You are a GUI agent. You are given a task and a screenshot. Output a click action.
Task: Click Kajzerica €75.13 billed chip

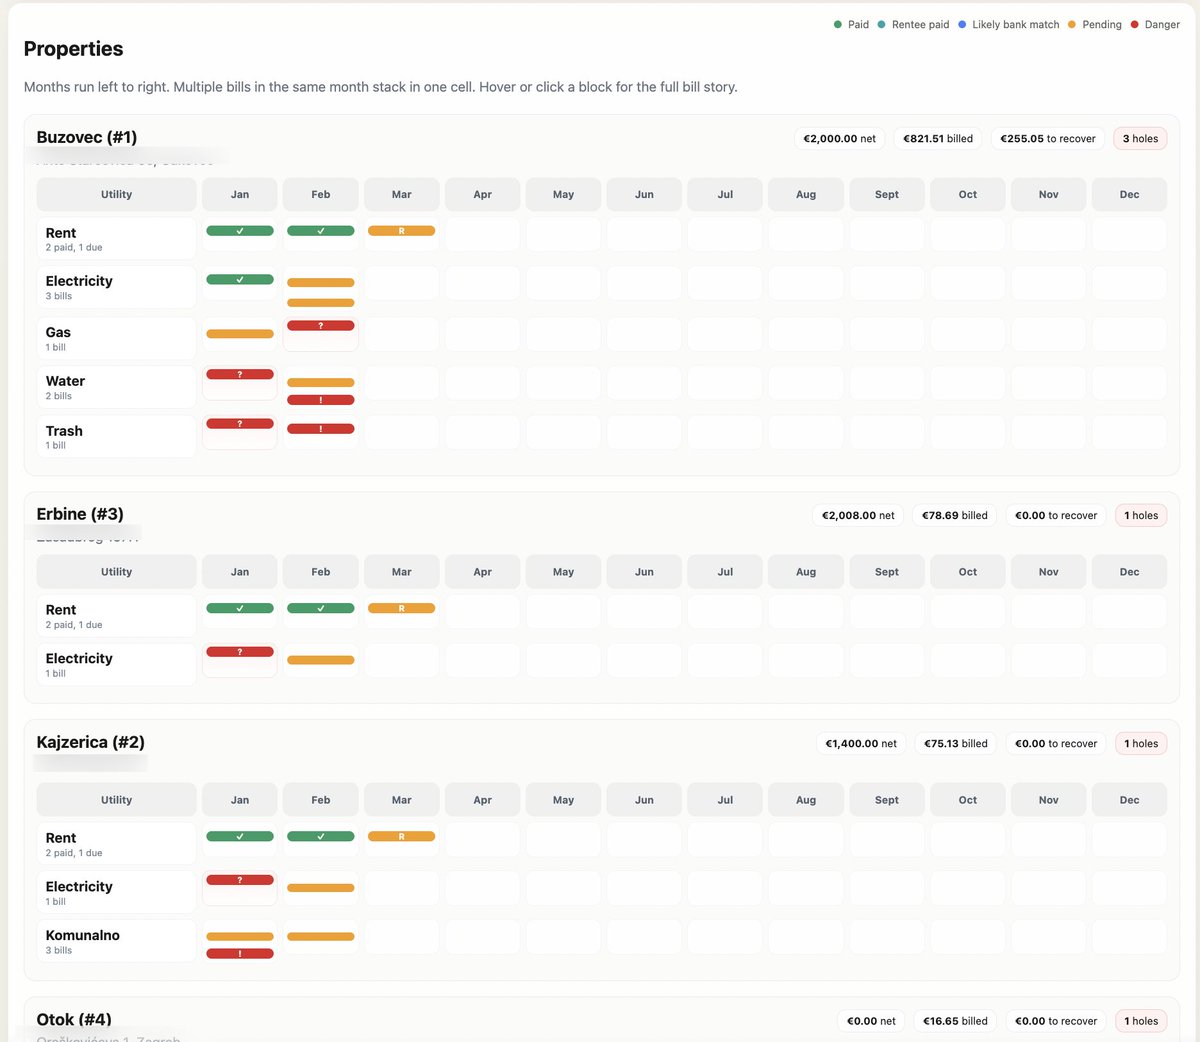coord(956,744)
